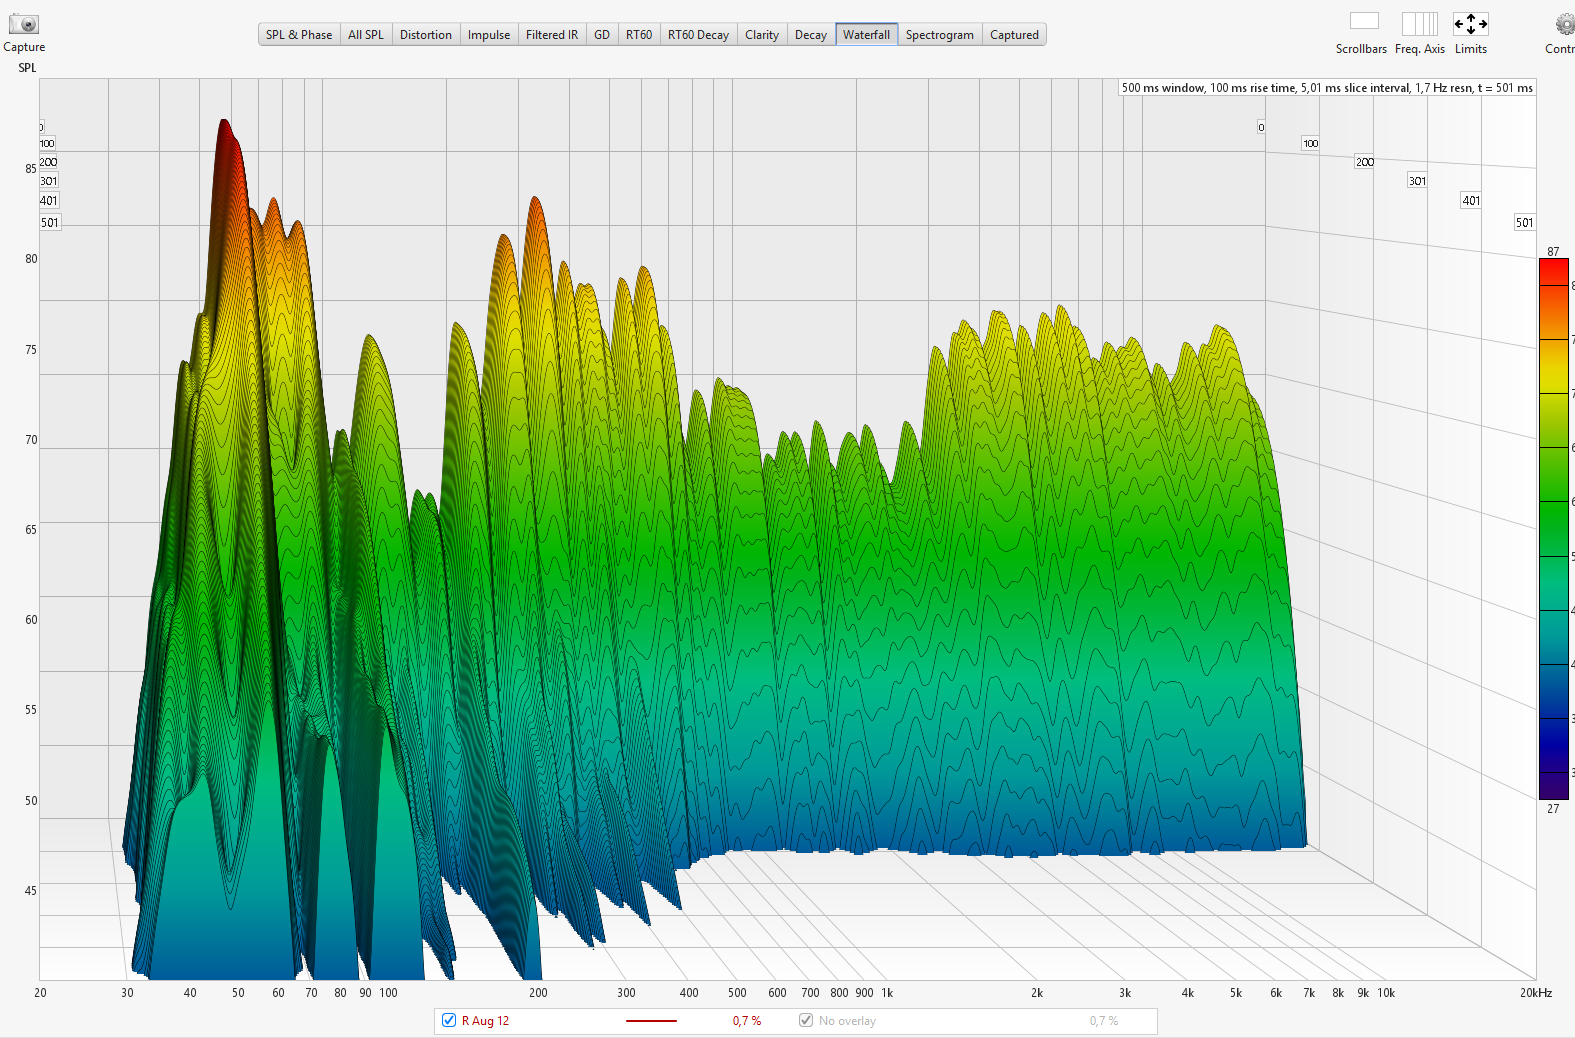Toggle the No overlay checkbox
Viewport: 1575px width, 1038px height.
pos(806,1020)
